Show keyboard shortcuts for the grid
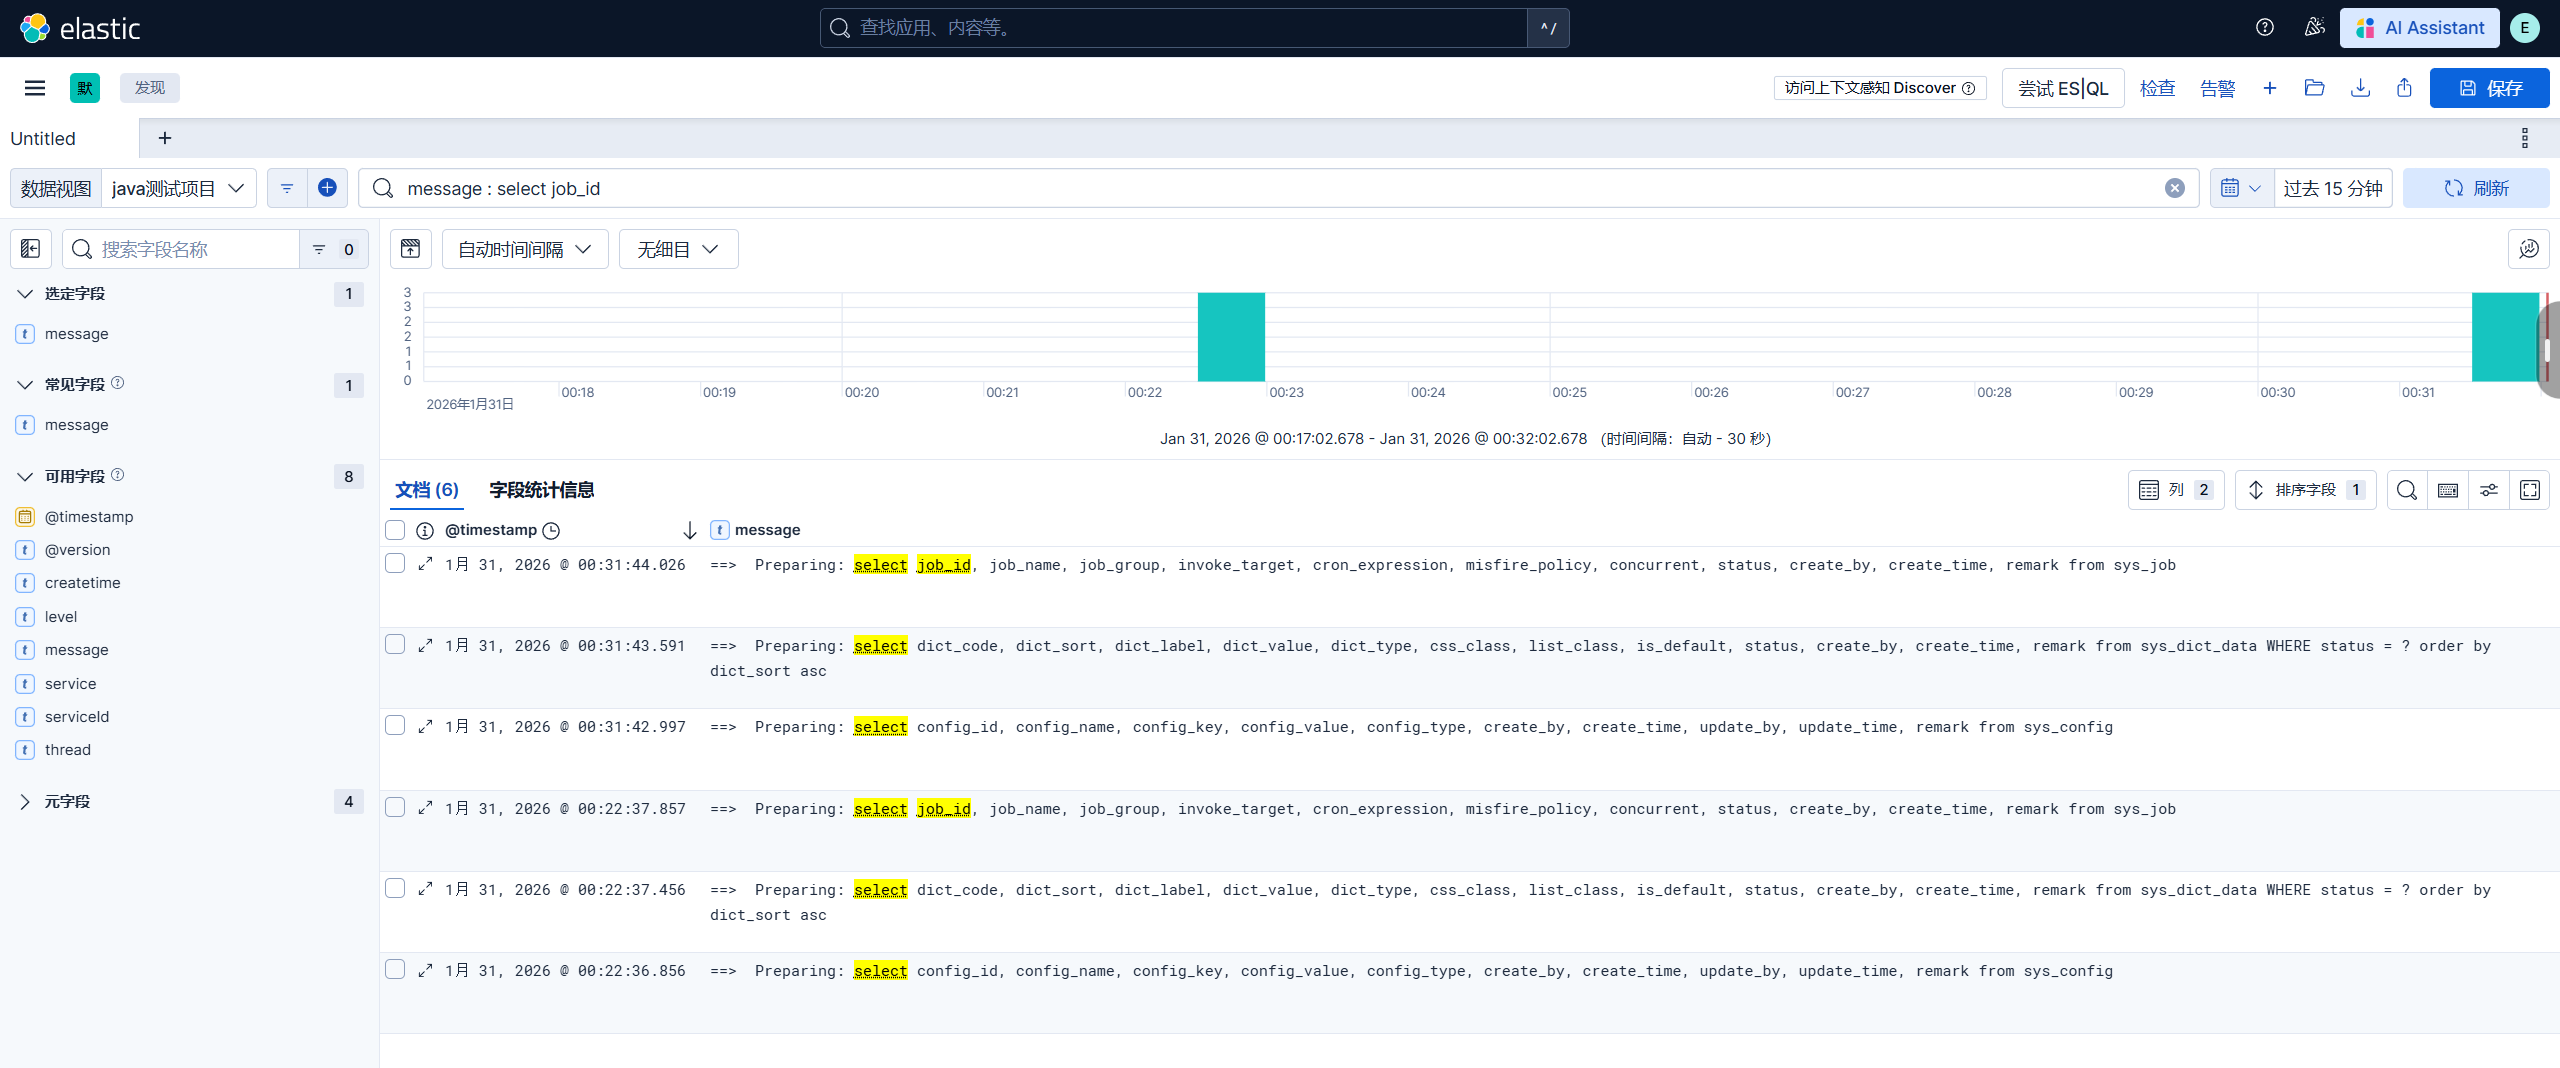Viewport: 2560px width, 1068px height. click(x=2448, y=490)
